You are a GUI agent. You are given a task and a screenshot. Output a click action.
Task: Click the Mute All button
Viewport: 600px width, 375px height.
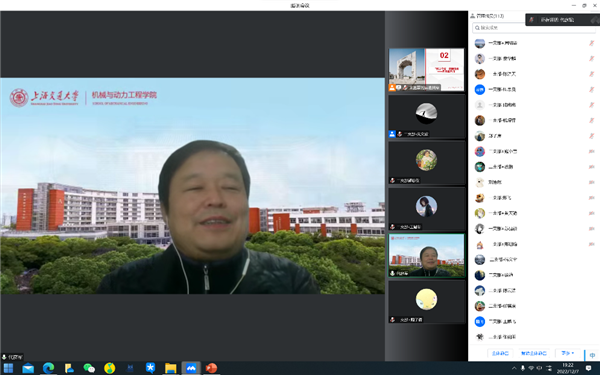coord(501,353)
